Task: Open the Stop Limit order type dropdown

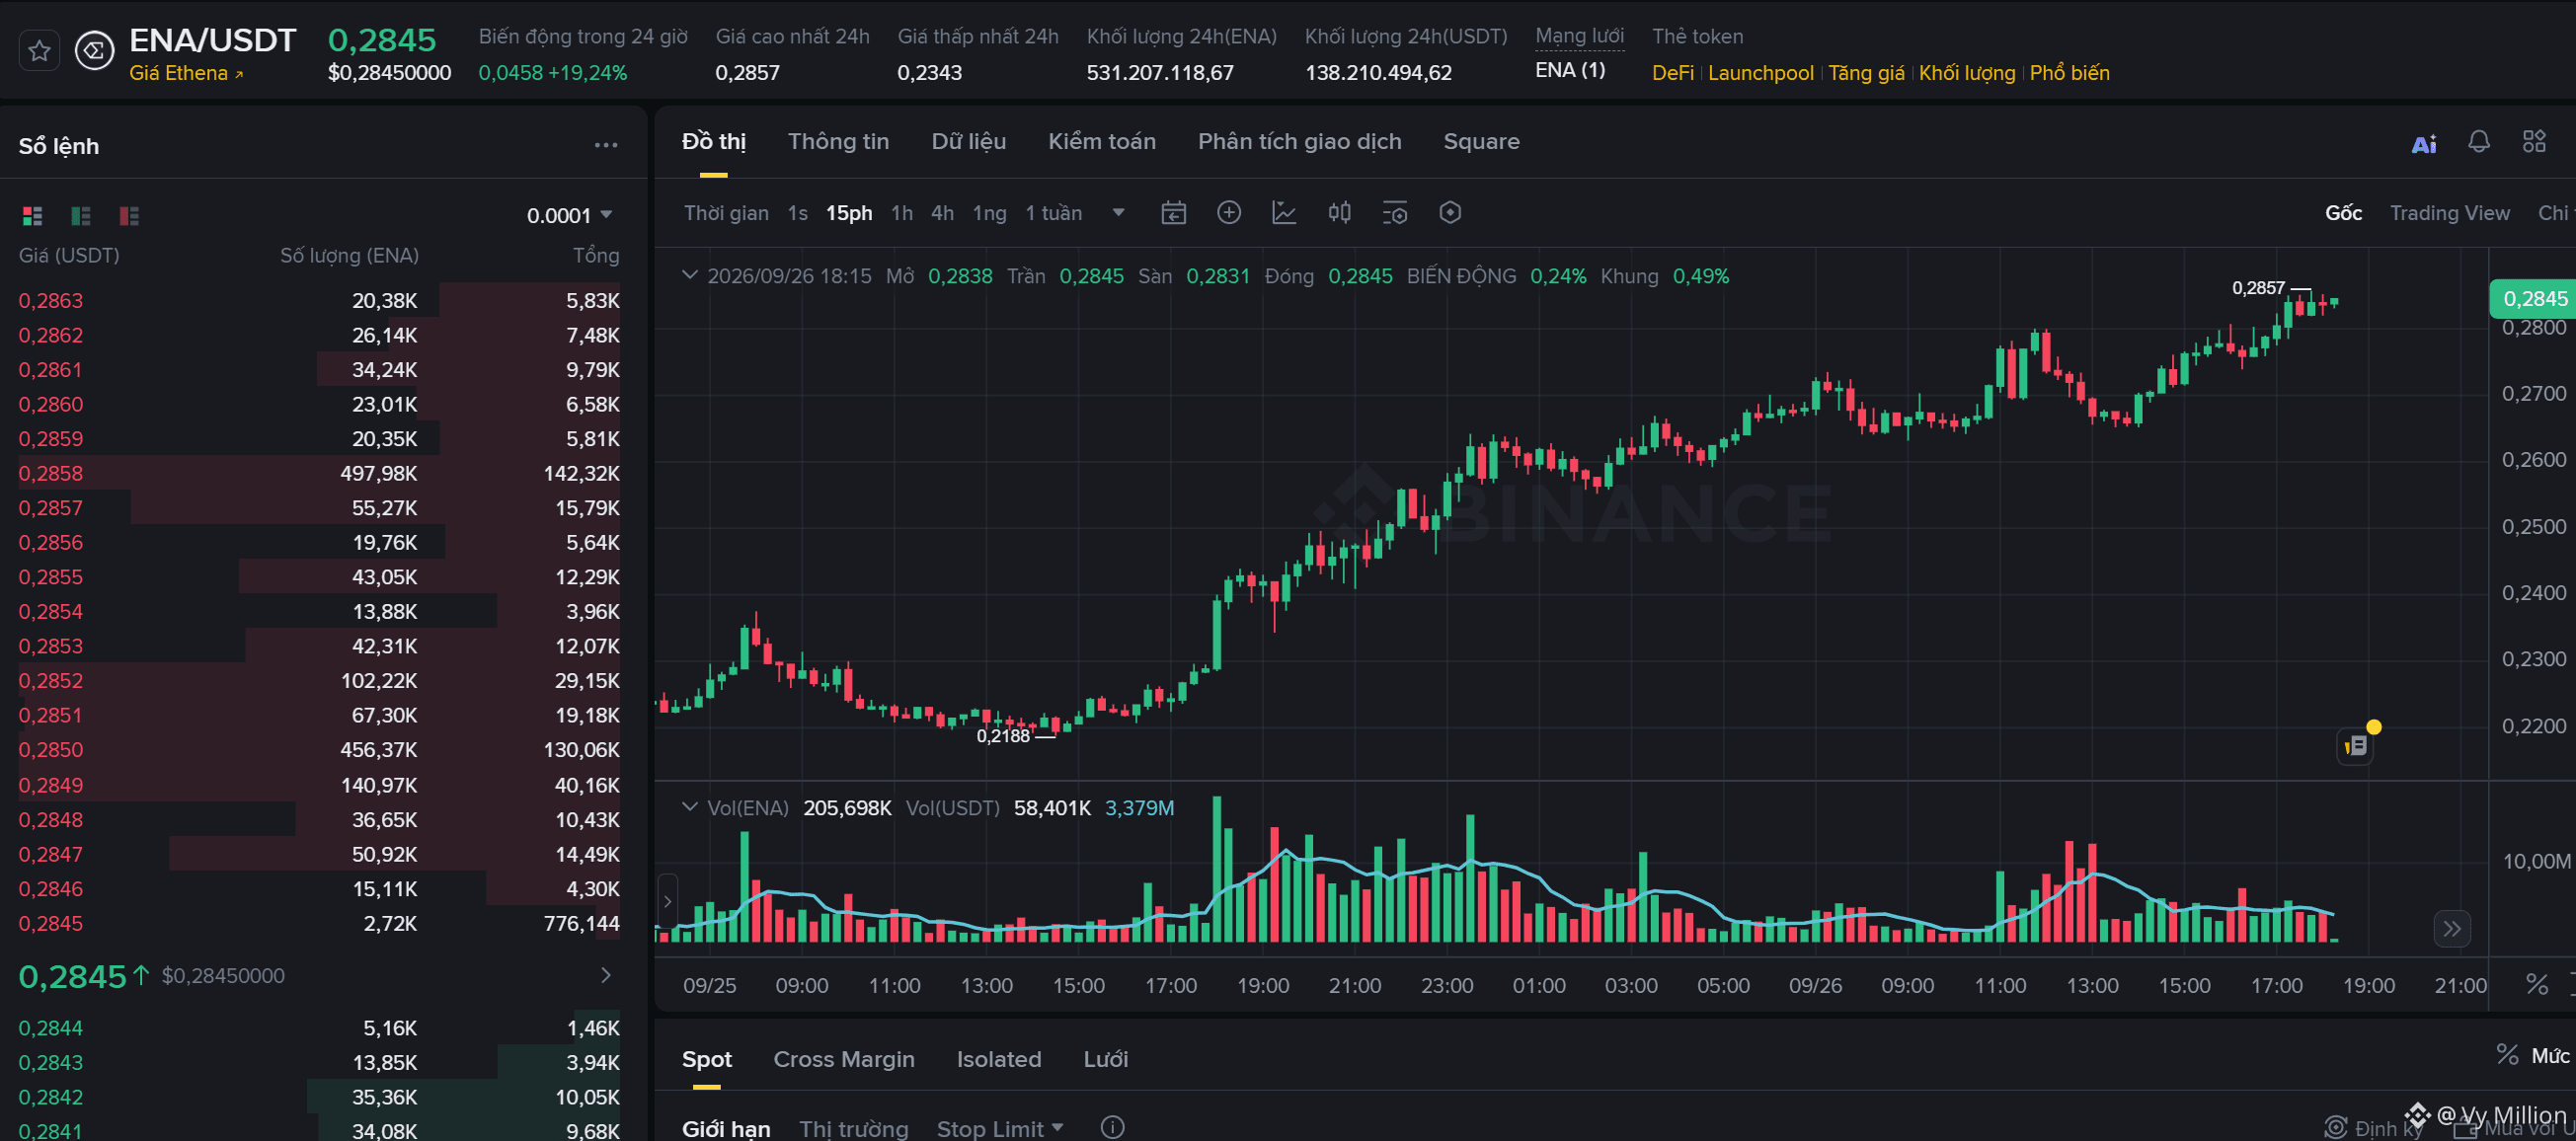Action: [x=1000, y=1128]
